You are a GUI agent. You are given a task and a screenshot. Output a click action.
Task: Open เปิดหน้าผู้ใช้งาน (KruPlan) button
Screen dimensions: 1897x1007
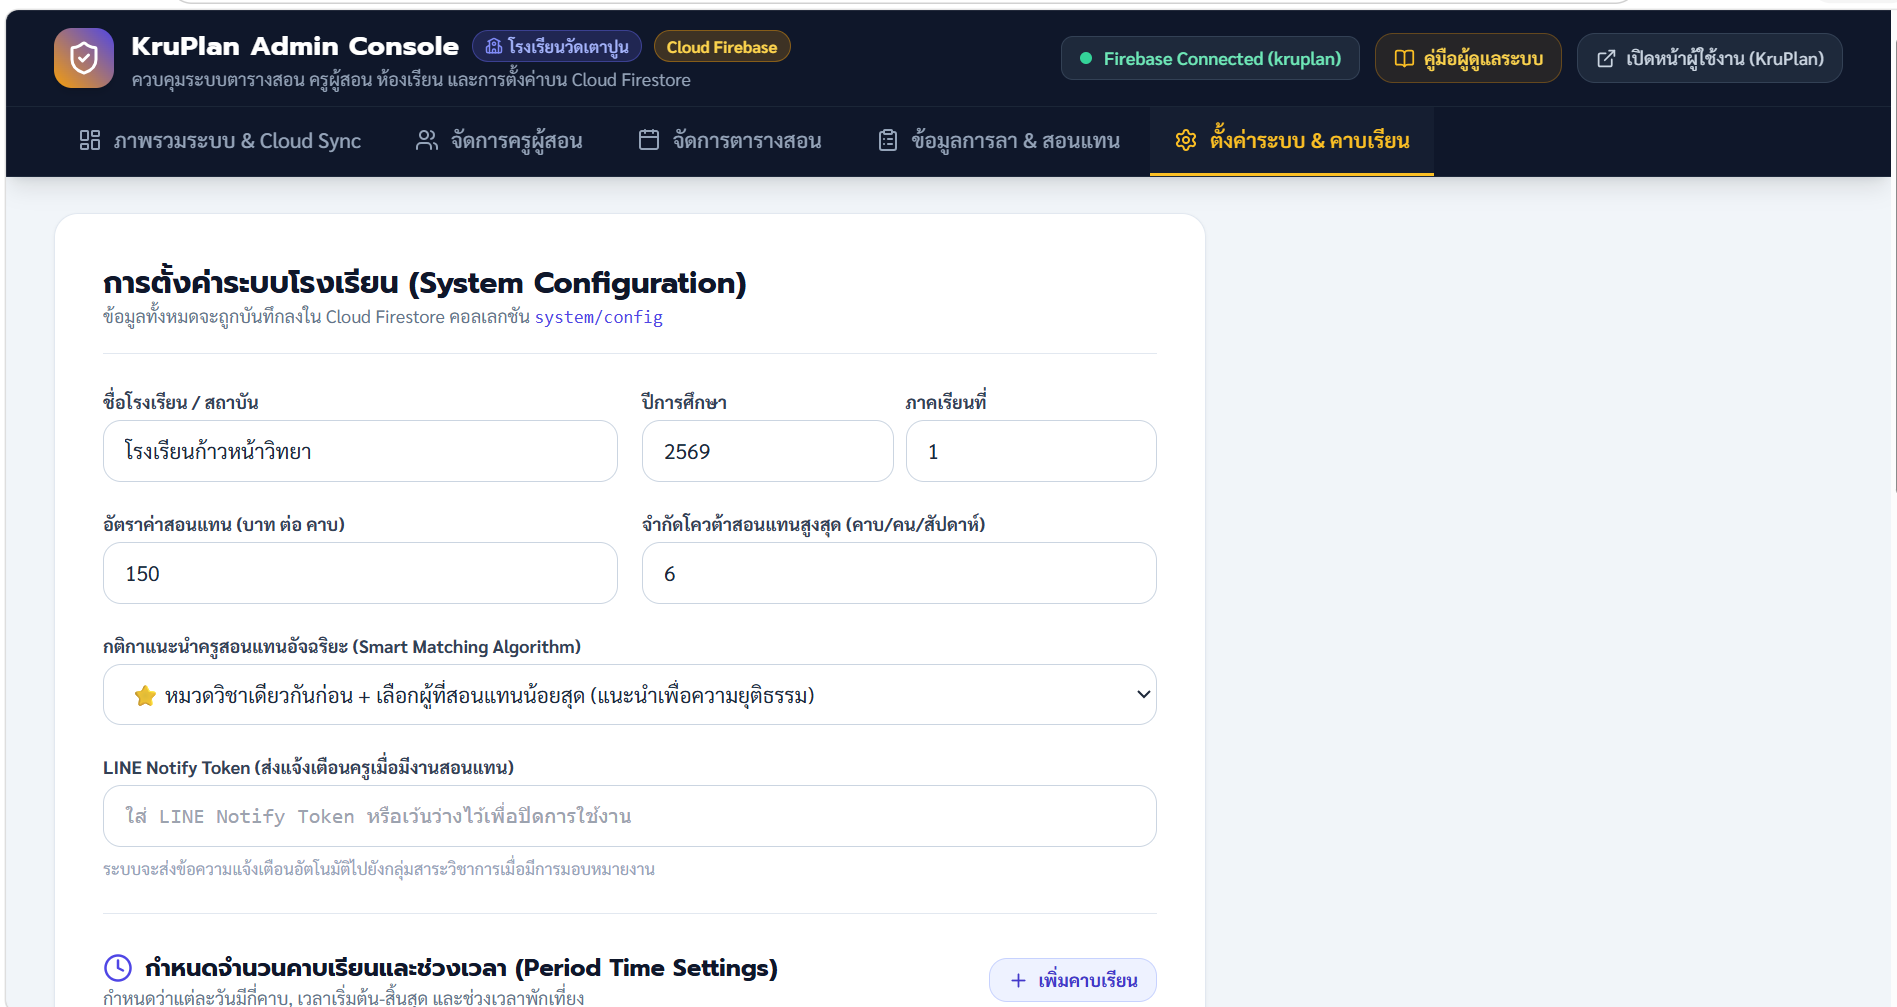pos(1710,58)
